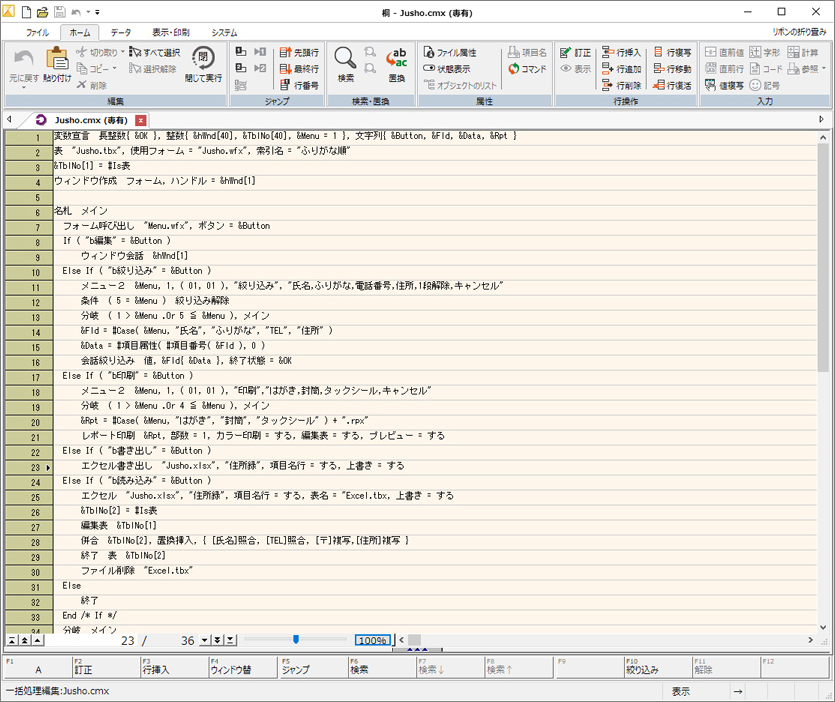Viewport: 835px width, 702px height.
Task: Open the quick access toolbar customize dropdown
Action: (97, 11)
